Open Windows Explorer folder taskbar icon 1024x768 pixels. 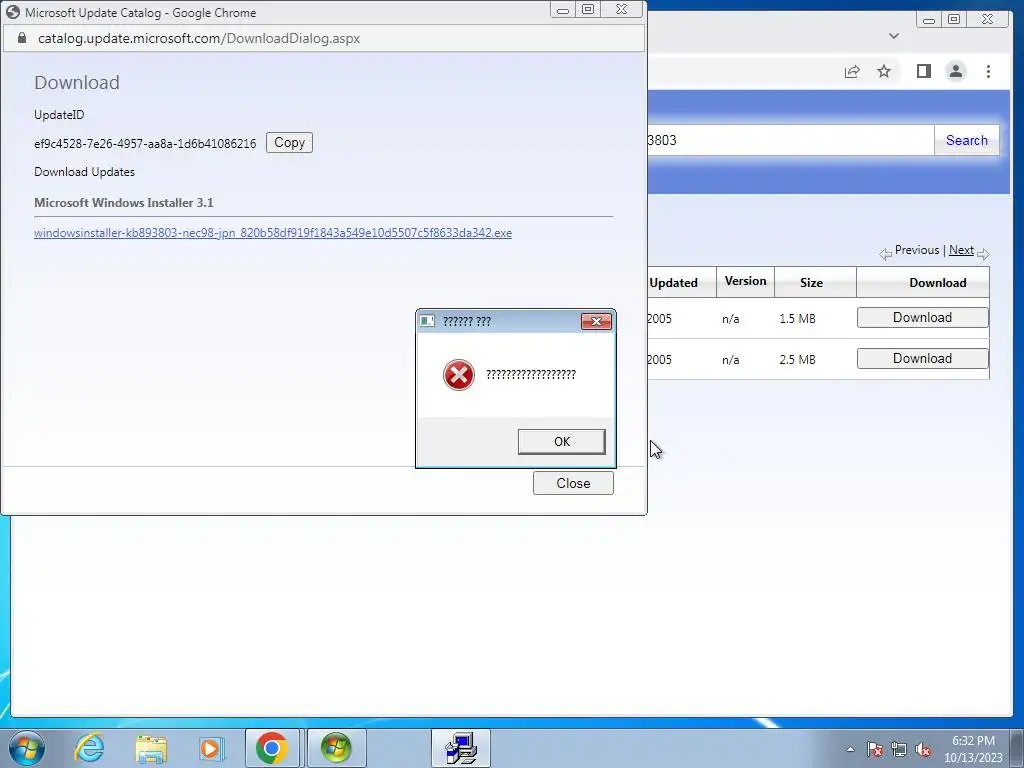pyautogui.click(x=151, y=749)
